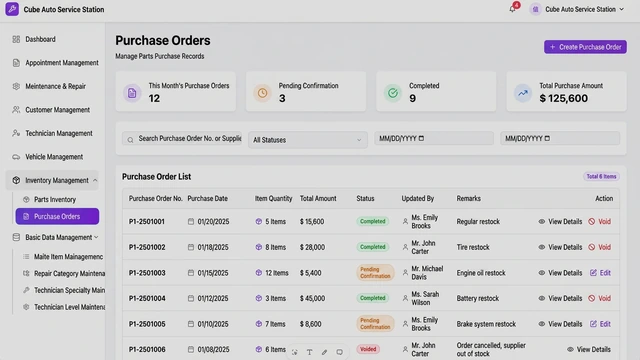
Task: Open Technician Level Maintenance item
Action: tap(63, 307)
